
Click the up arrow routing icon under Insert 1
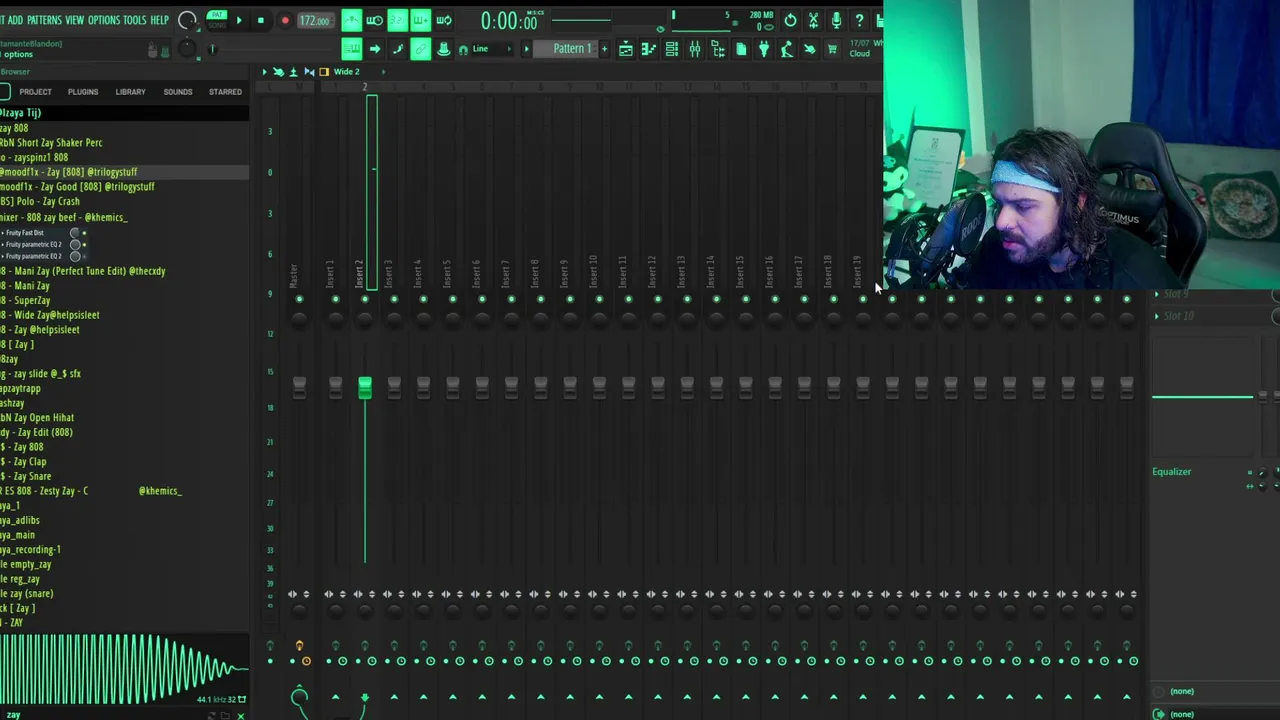335,697
